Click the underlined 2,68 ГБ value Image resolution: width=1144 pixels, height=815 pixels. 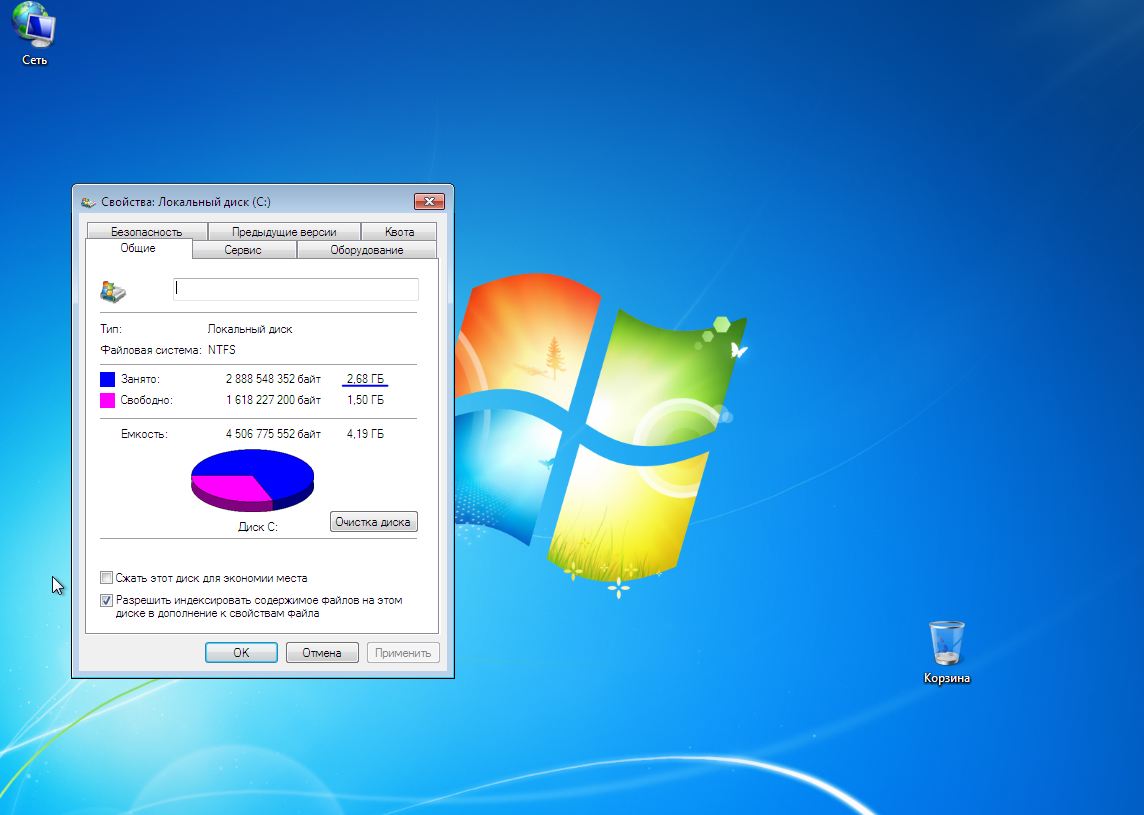tap(365, 379)
